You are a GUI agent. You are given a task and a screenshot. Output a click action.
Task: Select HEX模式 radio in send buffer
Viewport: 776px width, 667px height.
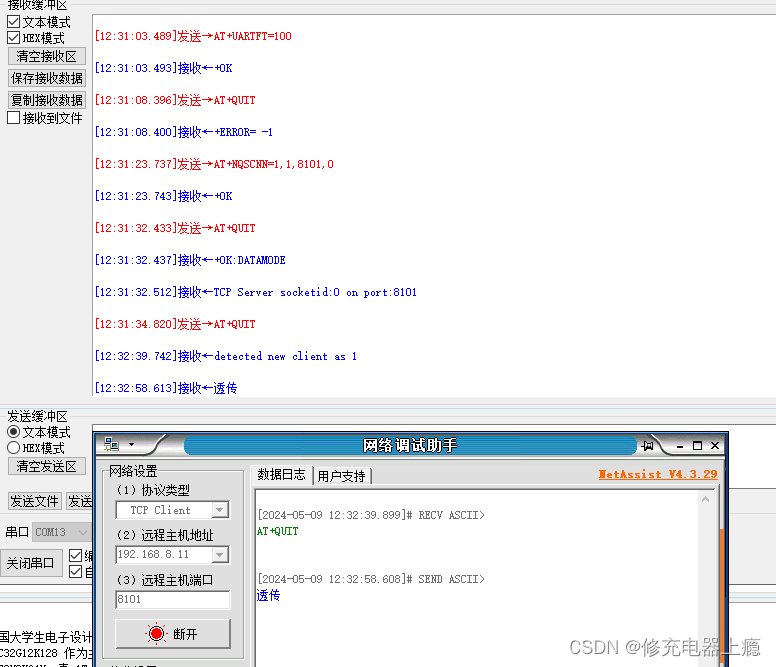tap(14, 448)
